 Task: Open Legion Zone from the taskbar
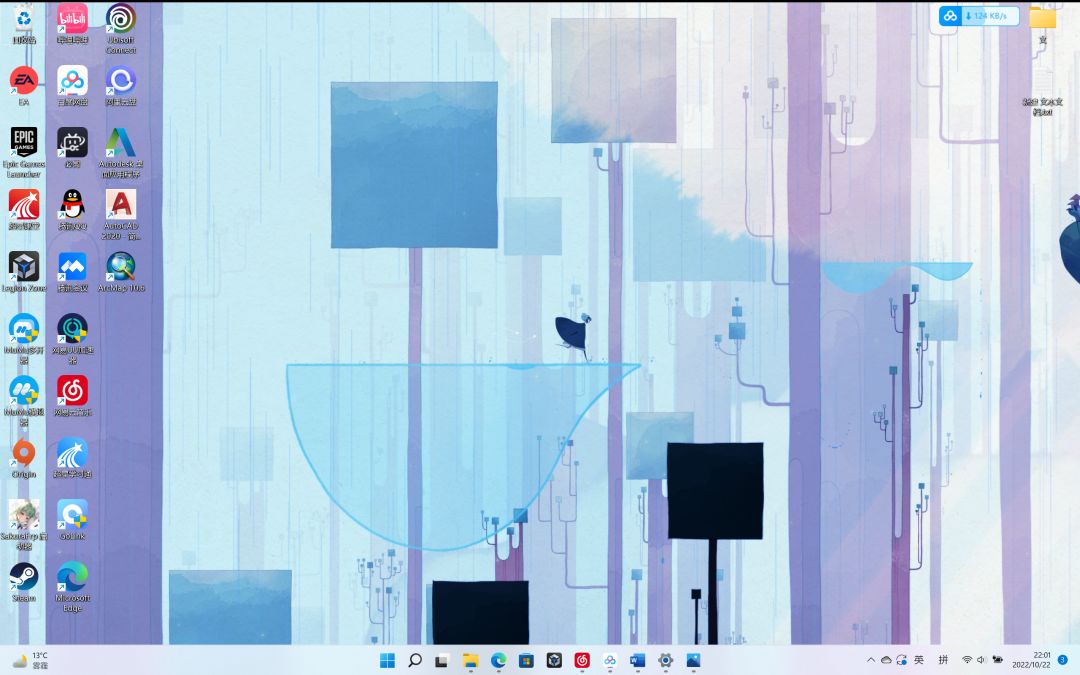point(554,661)
